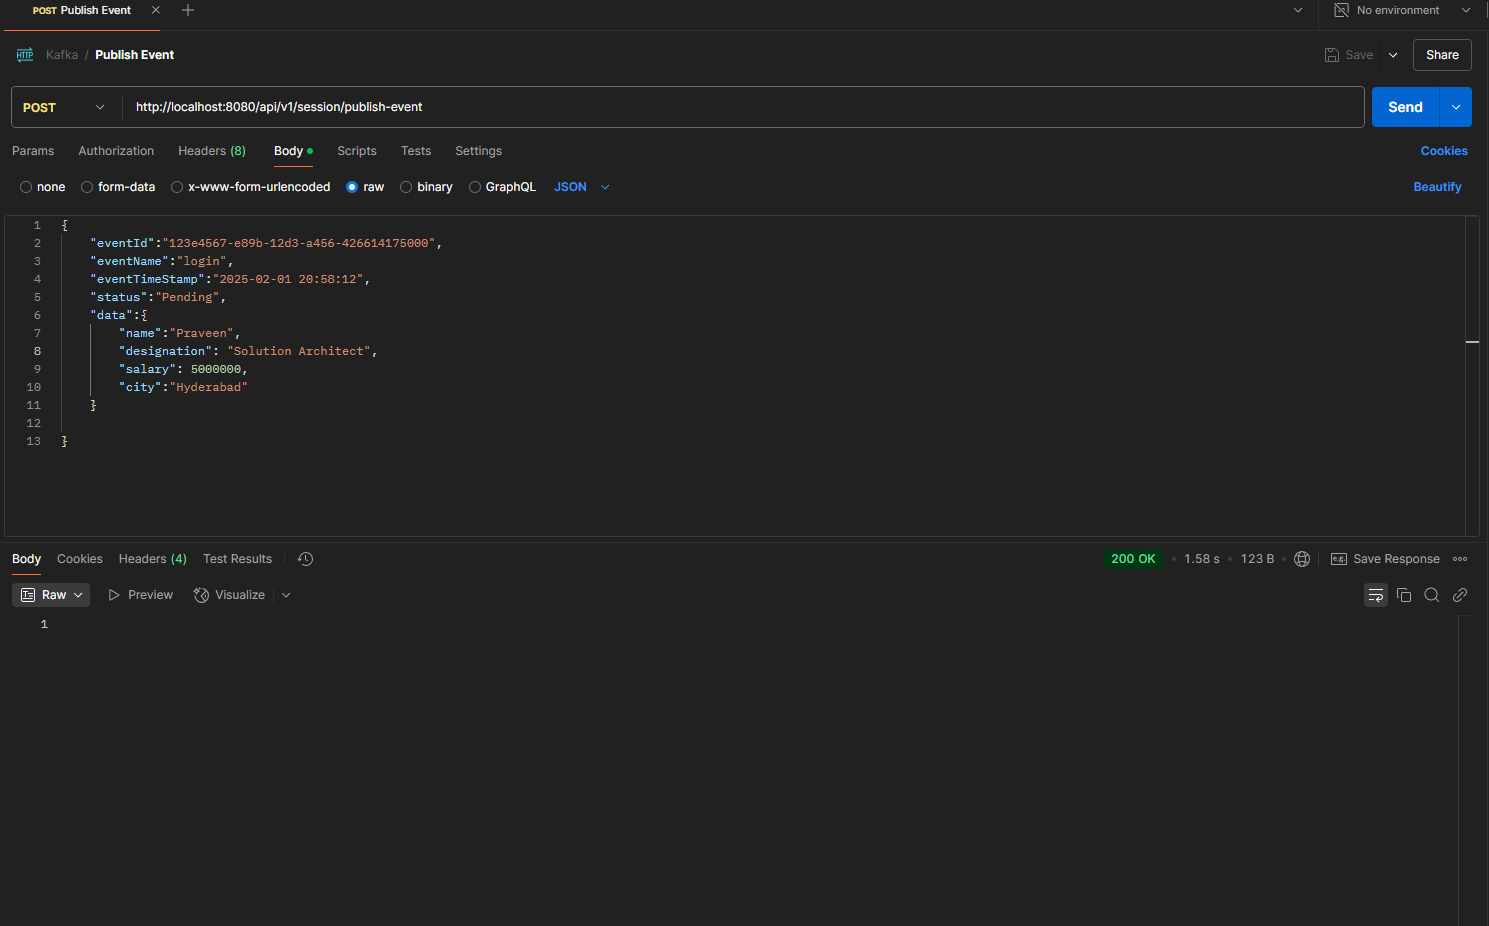The image size is (1489, 926).
Task: Select the GraphQL body type
Action: pyautogui.click(x=502, y=187)
